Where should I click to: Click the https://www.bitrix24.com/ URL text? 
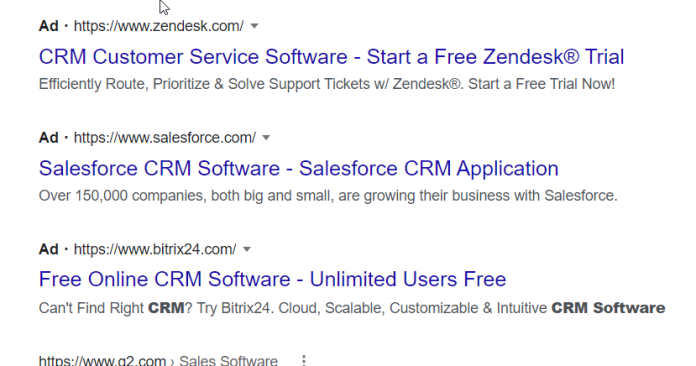click(x=155, y=249)
